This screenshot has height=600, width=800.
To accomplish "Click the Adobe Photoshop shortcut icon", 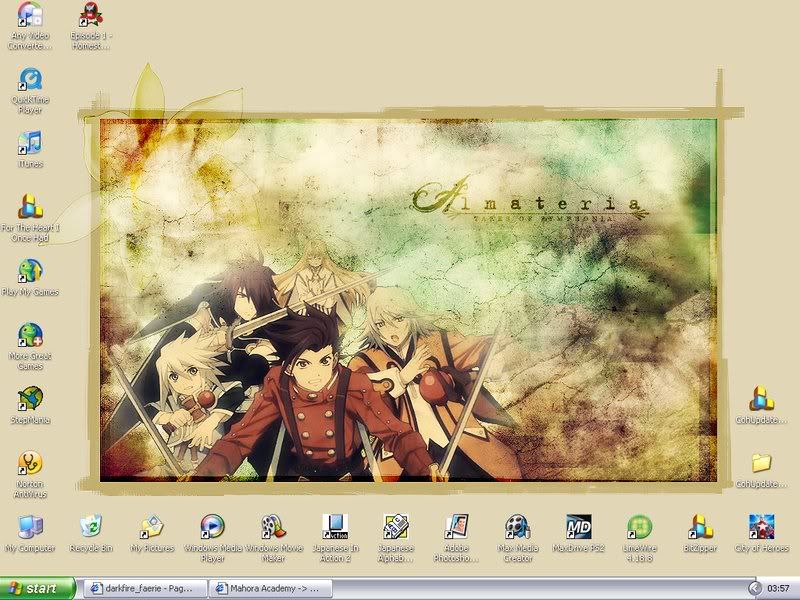I will (x=456, y=527).
